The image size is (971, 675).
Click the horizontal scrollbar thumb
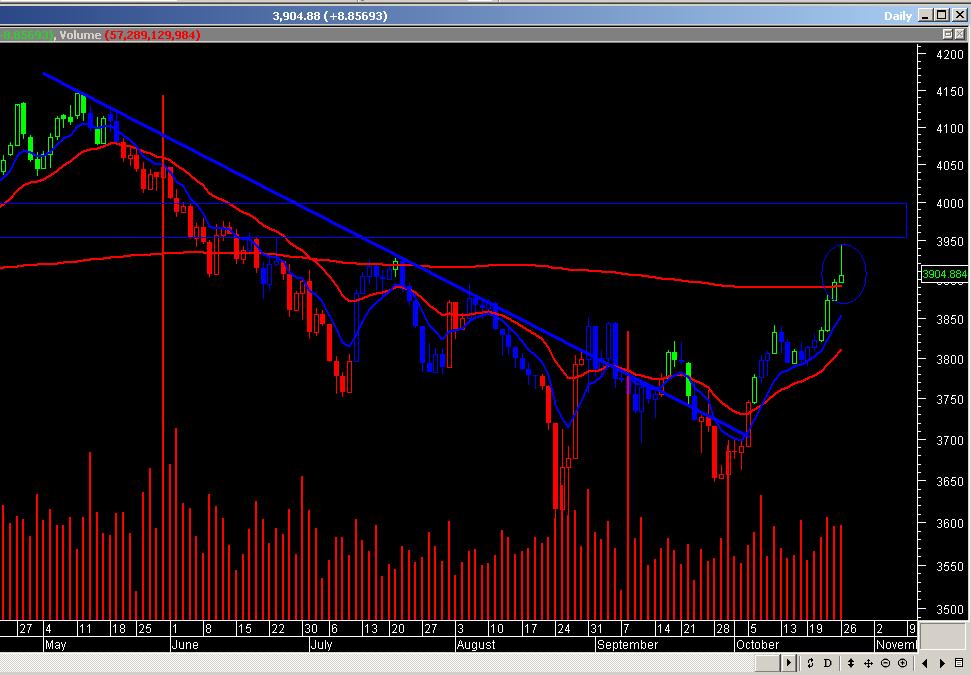(x=768, y=663)
